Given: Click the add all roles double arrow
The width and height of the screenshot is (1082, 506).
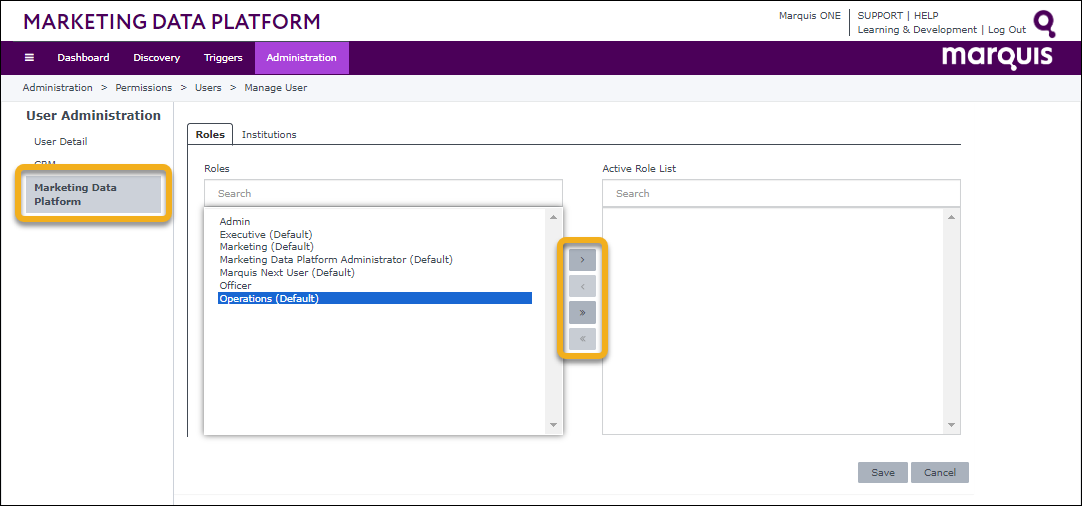Looking at the screenshot, I should click(x=582, y=312).
